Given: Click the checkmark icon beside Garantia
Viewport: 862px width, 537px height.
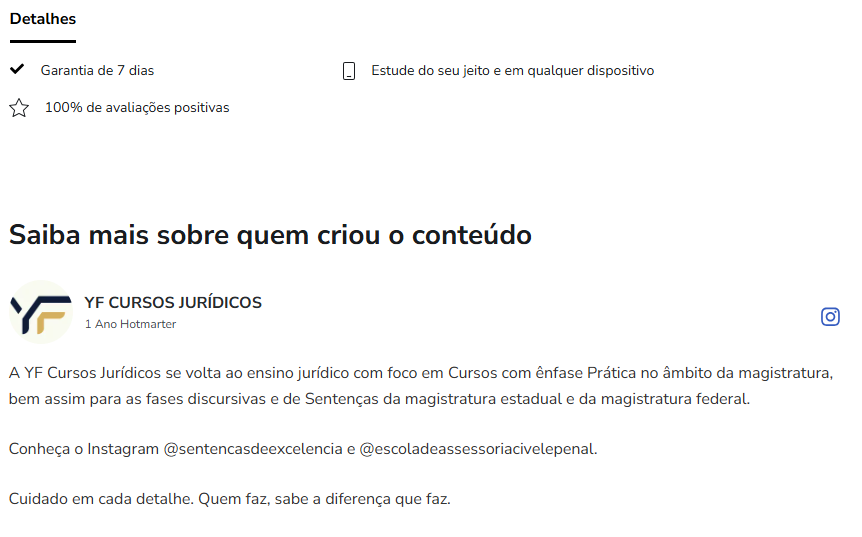Looking at the screenshot, I should (17, 69).
